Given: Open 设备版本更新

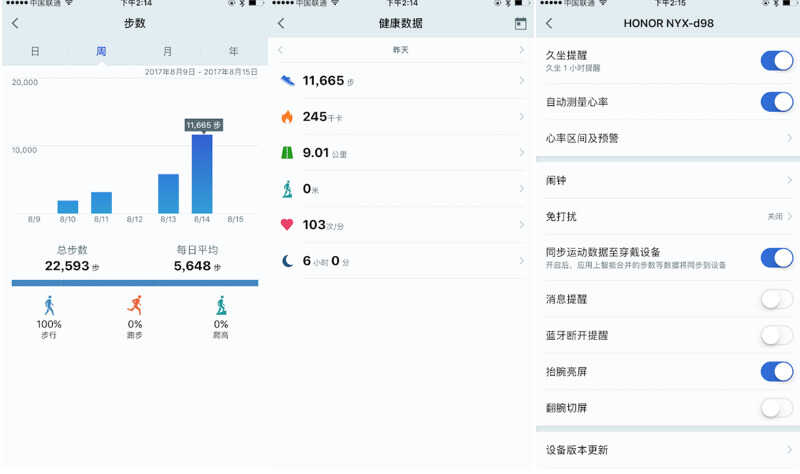Looking at the screenshot, I should (668, 450).
